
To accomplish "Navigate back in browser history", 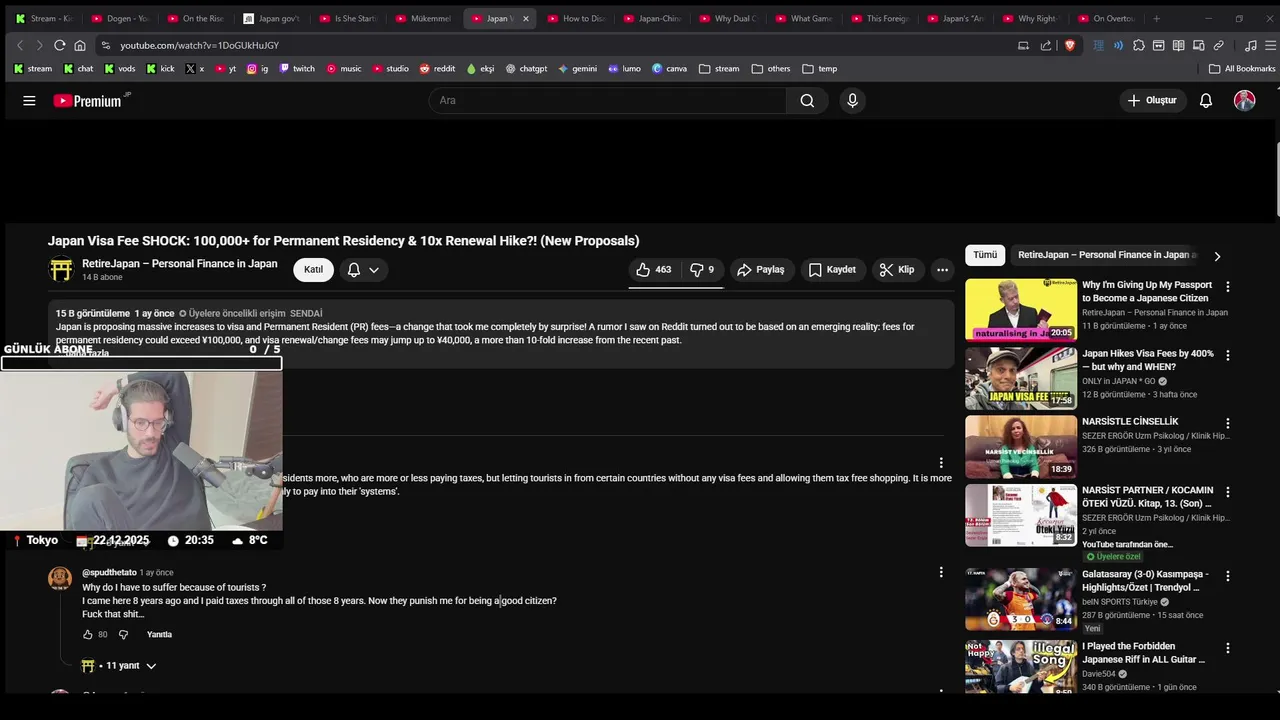I will [20, 45].
